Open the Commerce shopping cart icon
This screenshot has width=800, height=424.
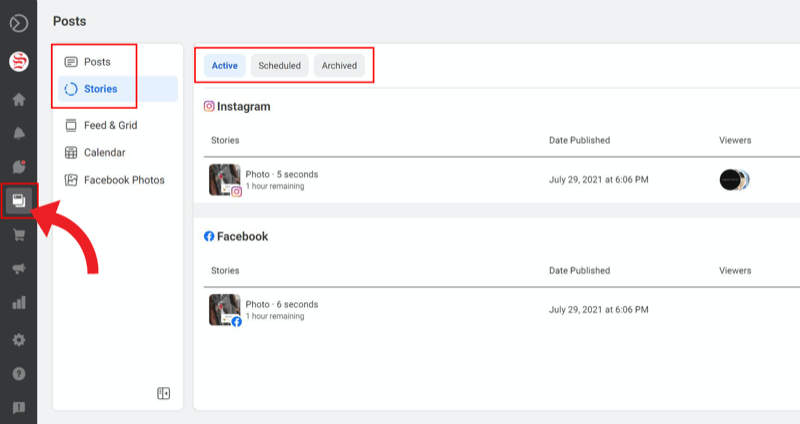[x=18, y=235]
